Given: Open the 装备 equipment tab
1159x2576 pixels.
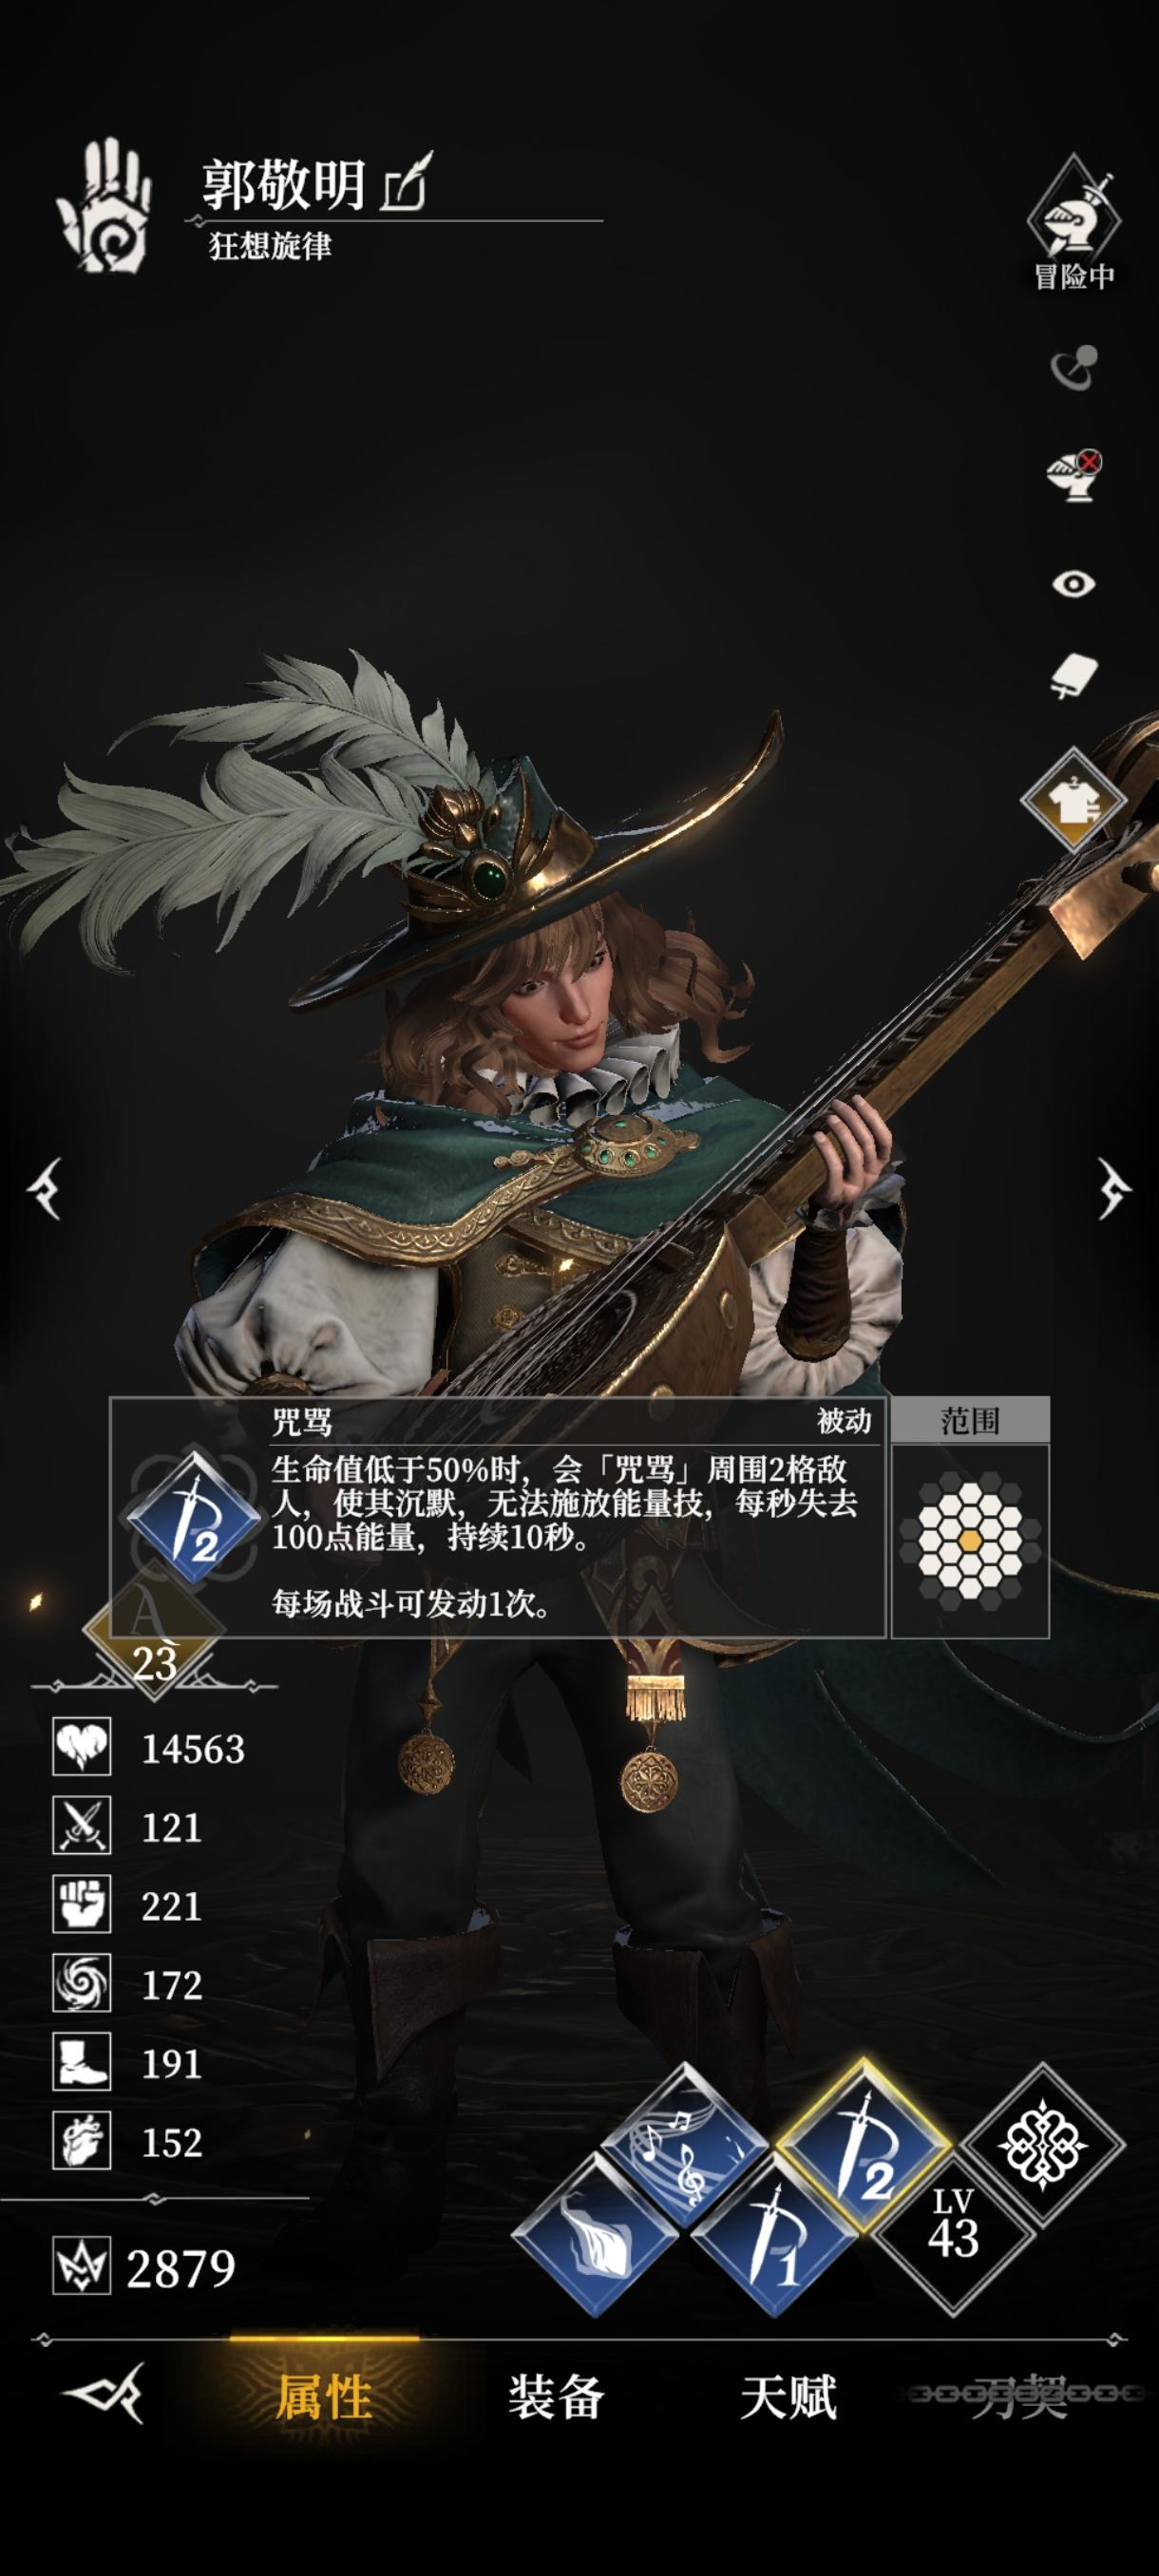Looking at the screenshot, I should click(556, 2397).
